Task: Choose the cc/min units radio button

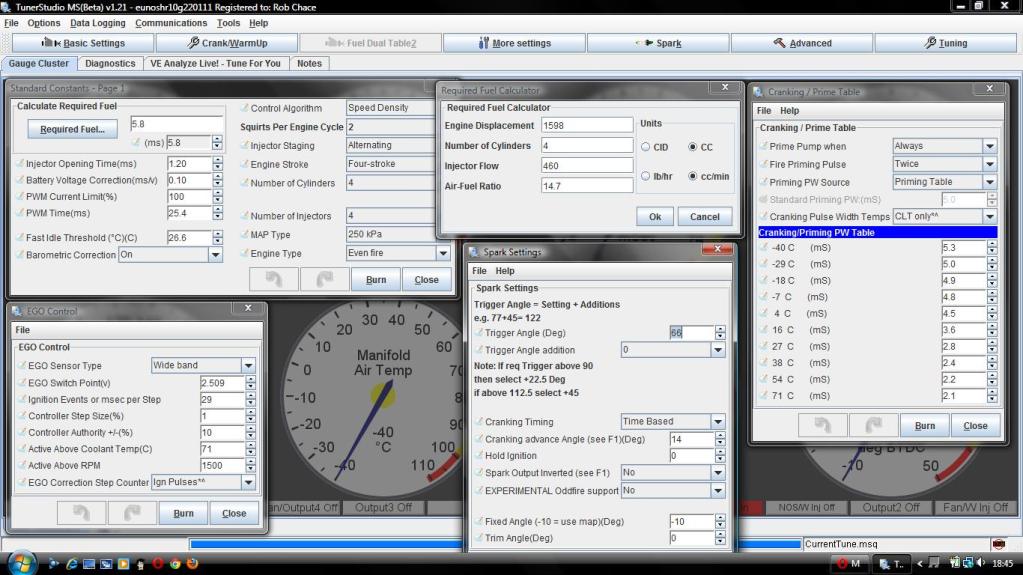Action: [694, 176]
